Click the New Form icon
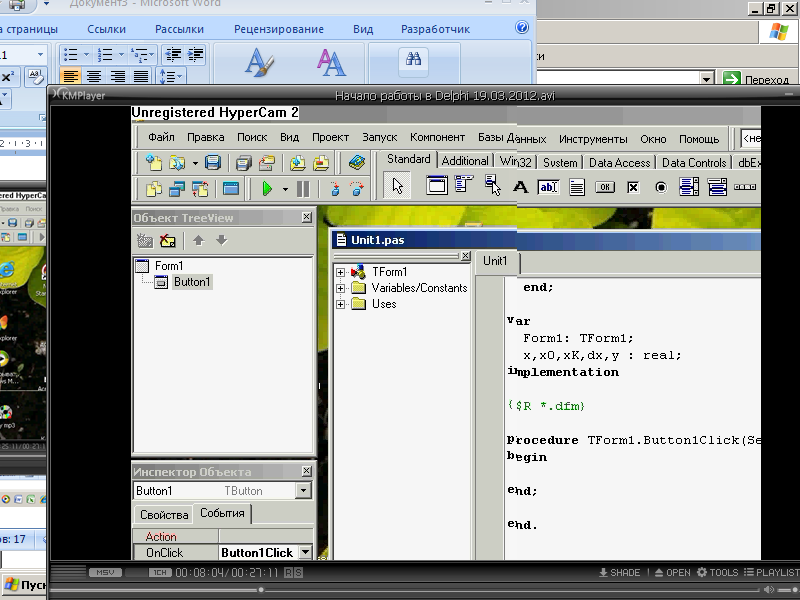The height and width of the screenshot is (600, 800). [231, 189]
